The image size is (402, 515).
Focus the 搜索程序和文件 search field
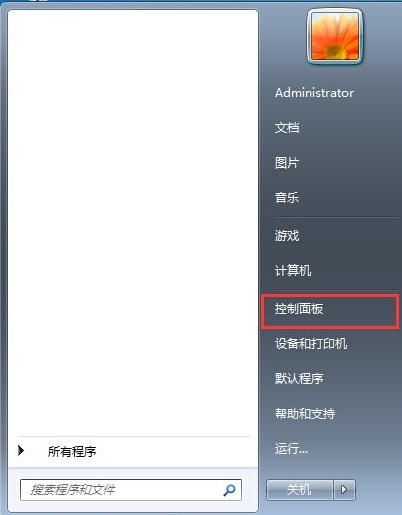(x=131, y=490)
